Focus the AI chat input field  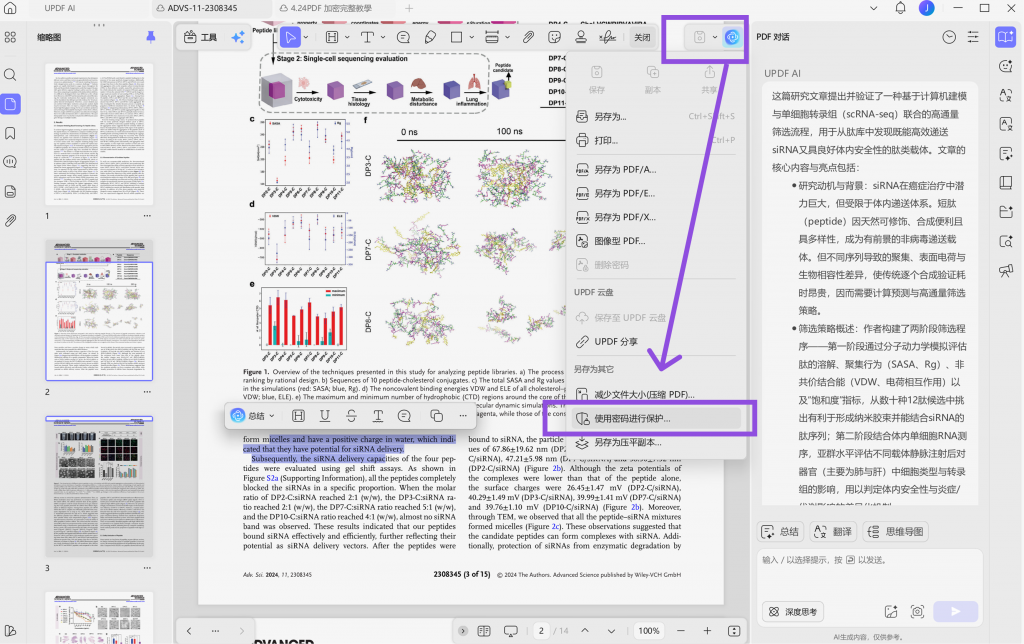[872, 575]
